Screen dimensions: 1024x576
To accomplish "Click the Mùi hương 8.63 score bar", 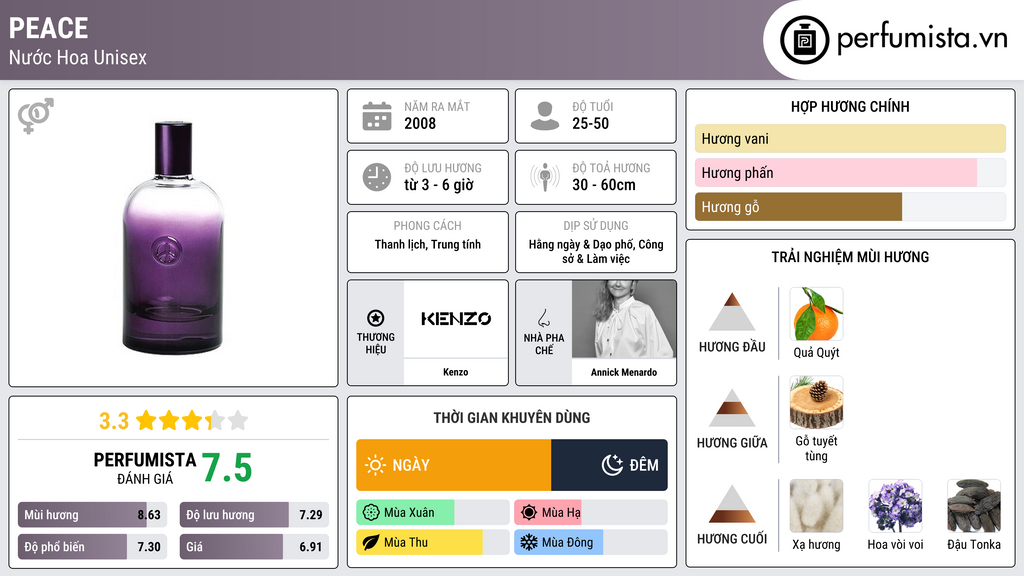I will [93, 515].
